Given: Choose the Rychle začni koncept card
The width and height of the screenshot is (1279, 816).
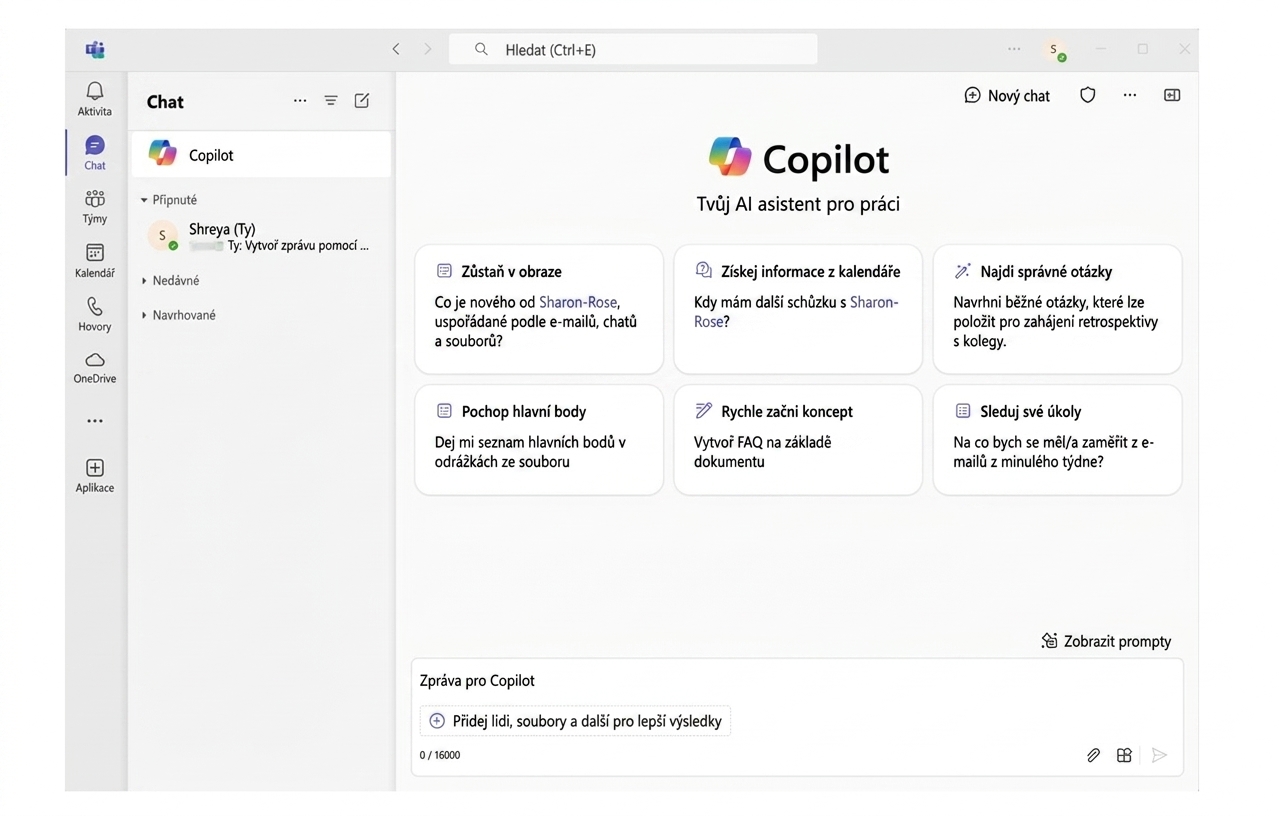Looking at the screenshot, I should click(798, 440).
